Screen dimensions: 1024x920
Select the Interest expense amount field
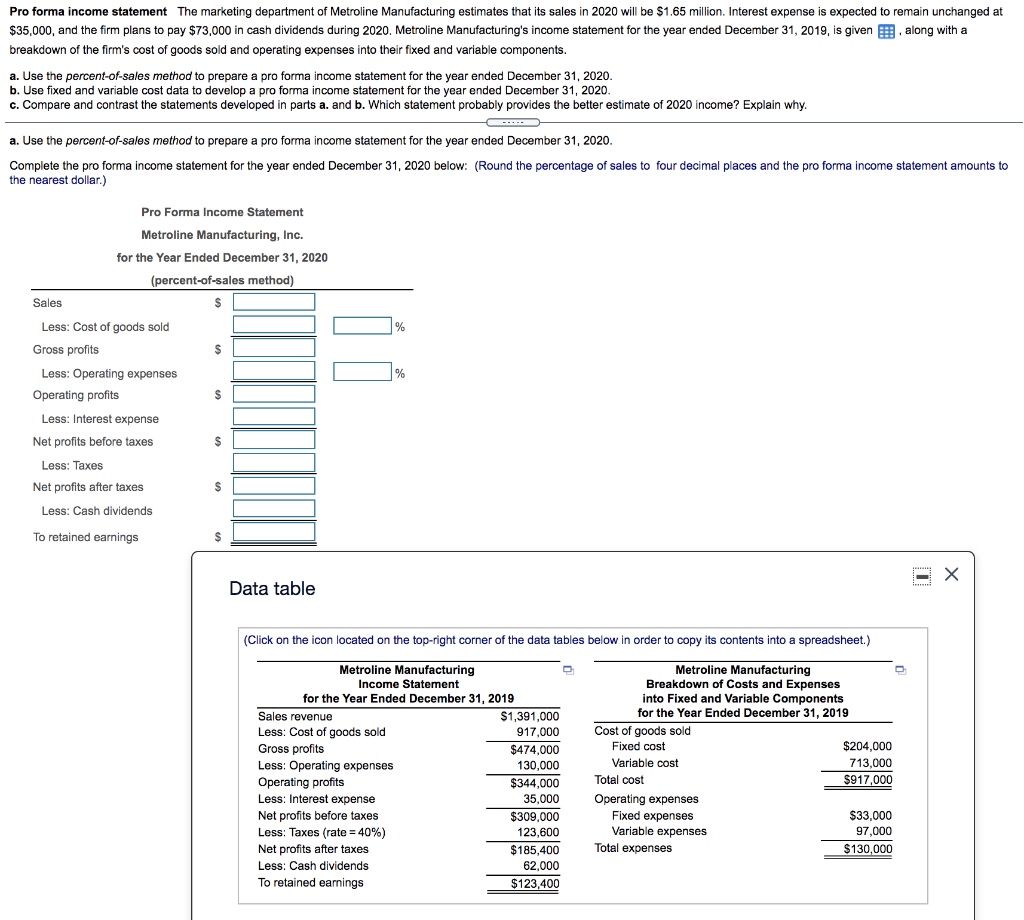click(x=274, y=417)
